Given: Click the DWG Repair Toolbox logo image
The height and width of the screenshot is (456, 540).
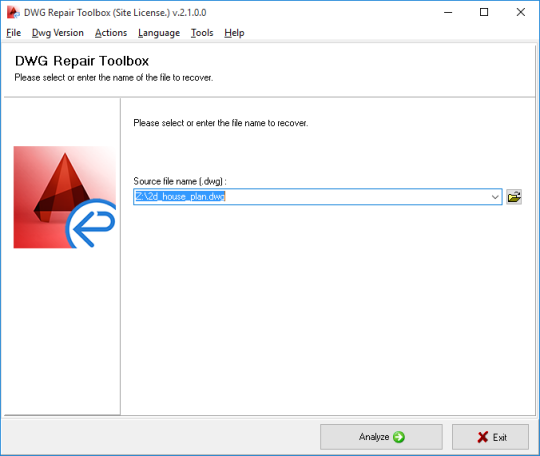Looking at the screenshot, I should pos(65,197).
